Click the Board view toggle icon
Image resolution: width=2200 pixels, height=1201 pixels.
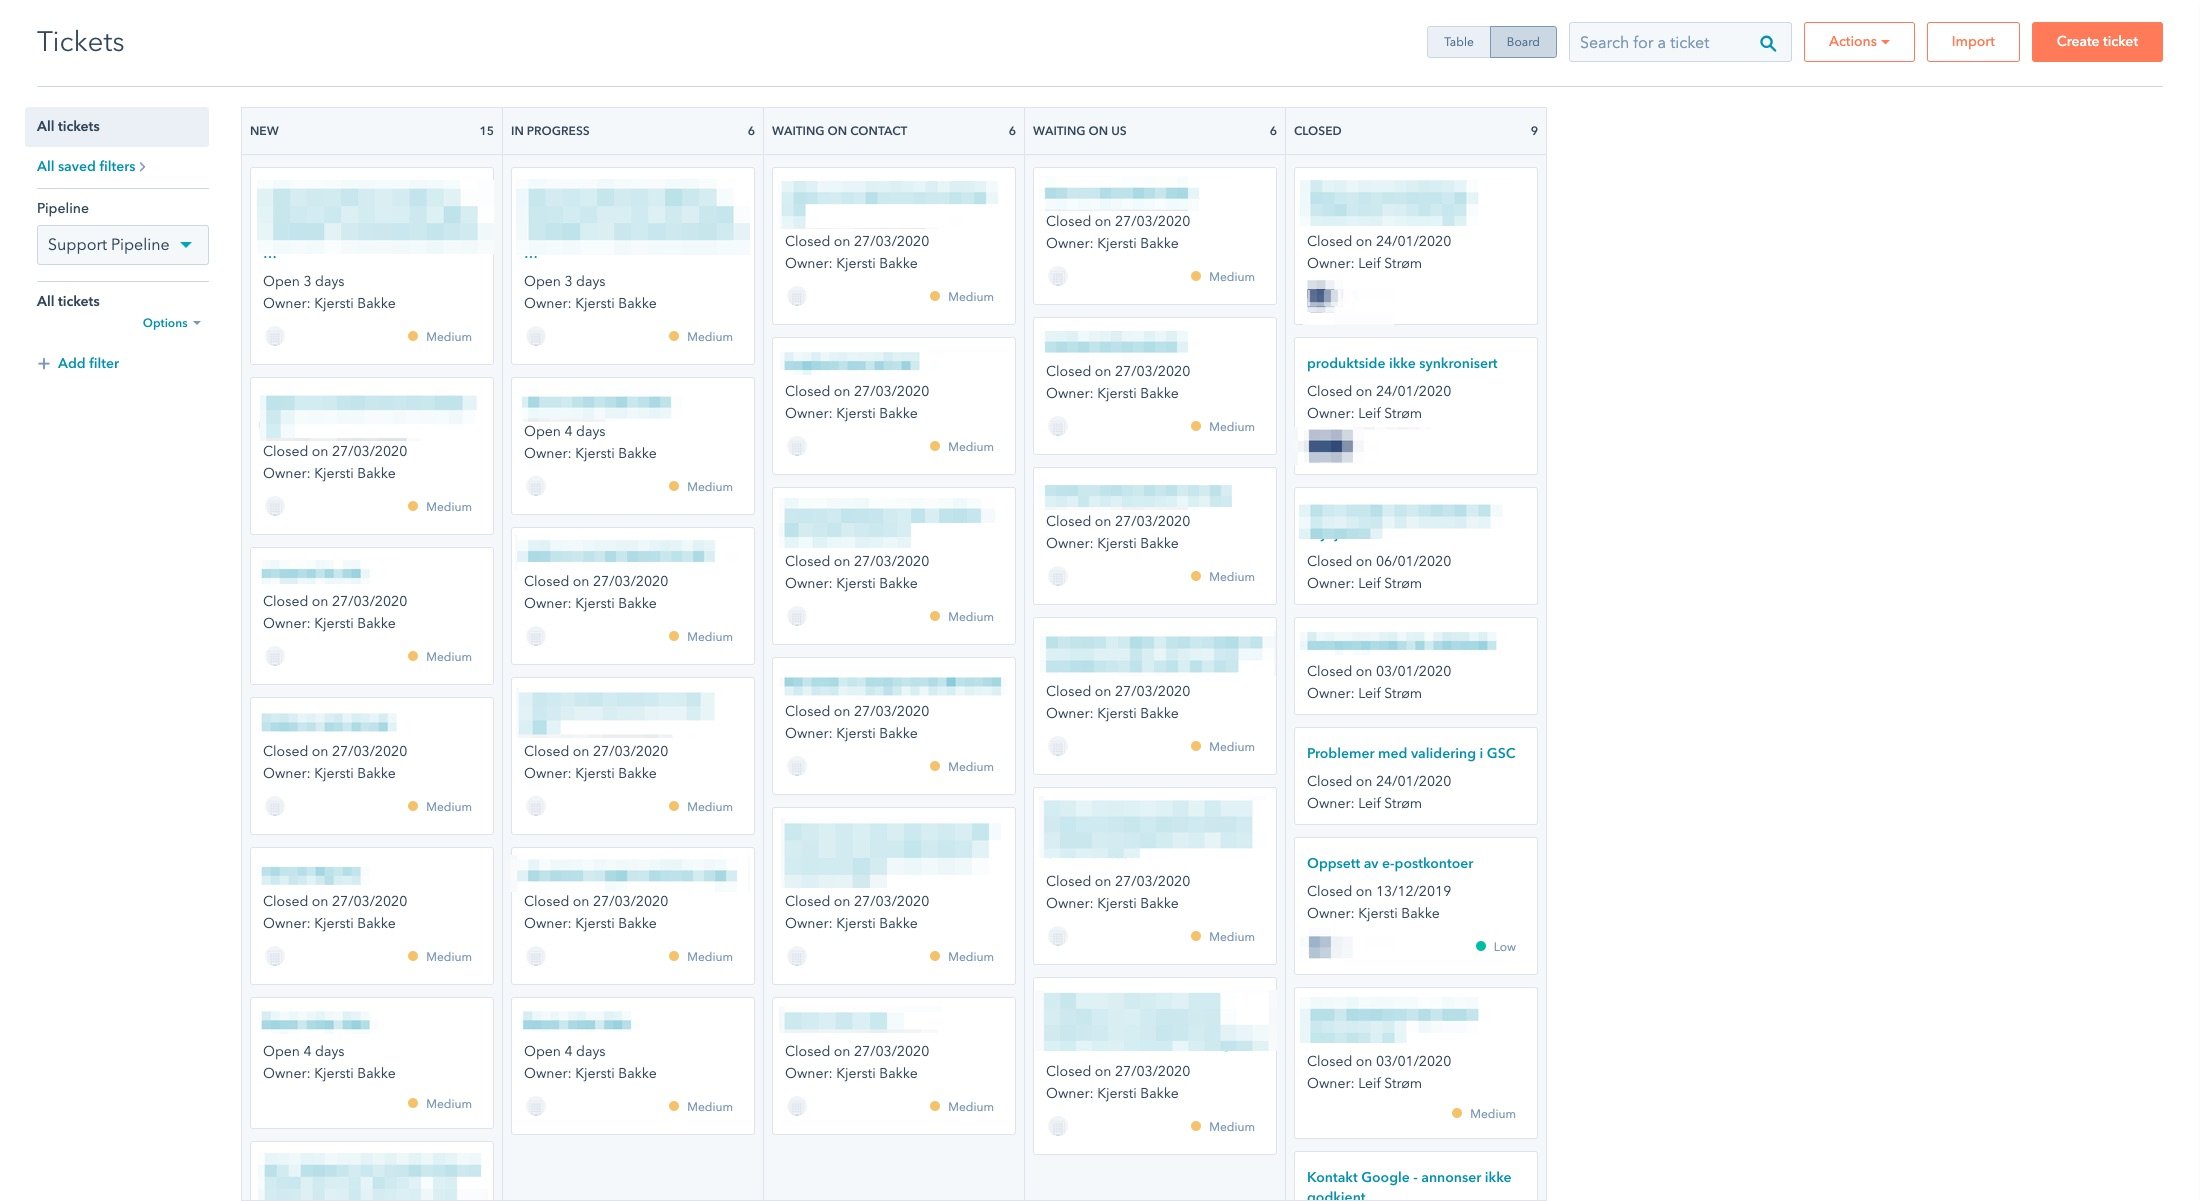pos(1523,41)
